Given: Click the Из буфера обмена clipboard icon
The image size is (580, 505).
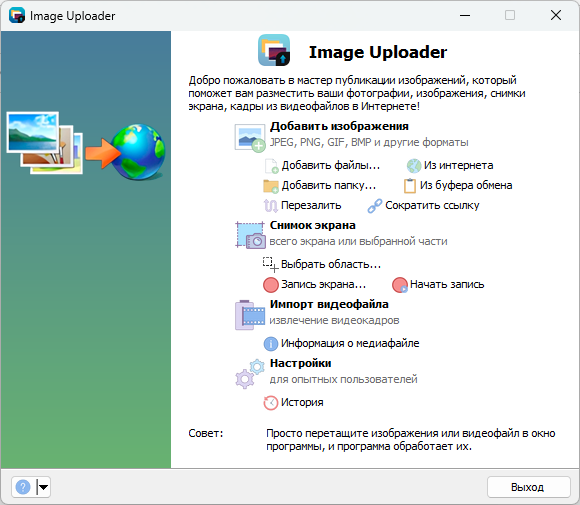Looking at the screenshot, I should [409, 186].
